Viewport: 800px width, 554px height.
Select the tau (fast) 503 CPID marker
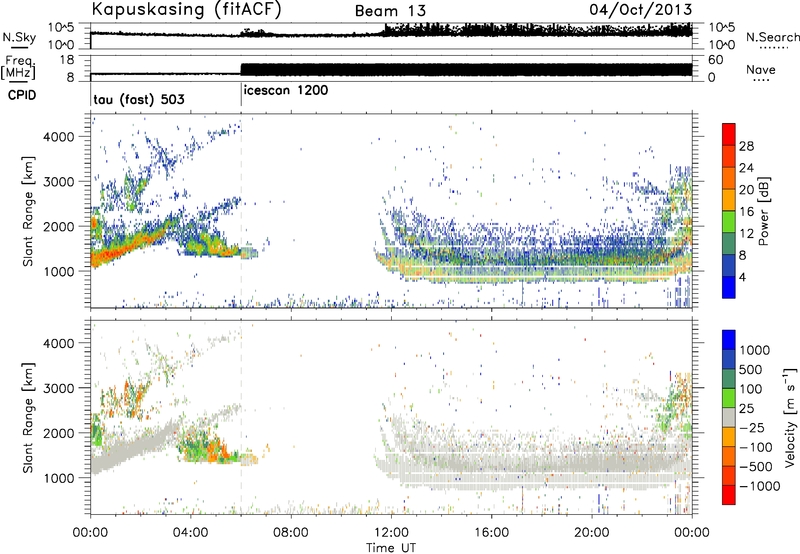(139, 99)
